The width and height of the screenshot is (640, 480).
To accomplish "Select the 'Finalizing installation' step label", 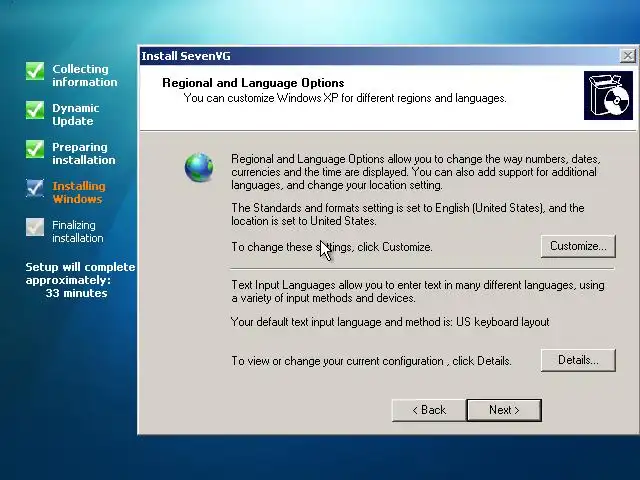I will click(x=78, y=231).
